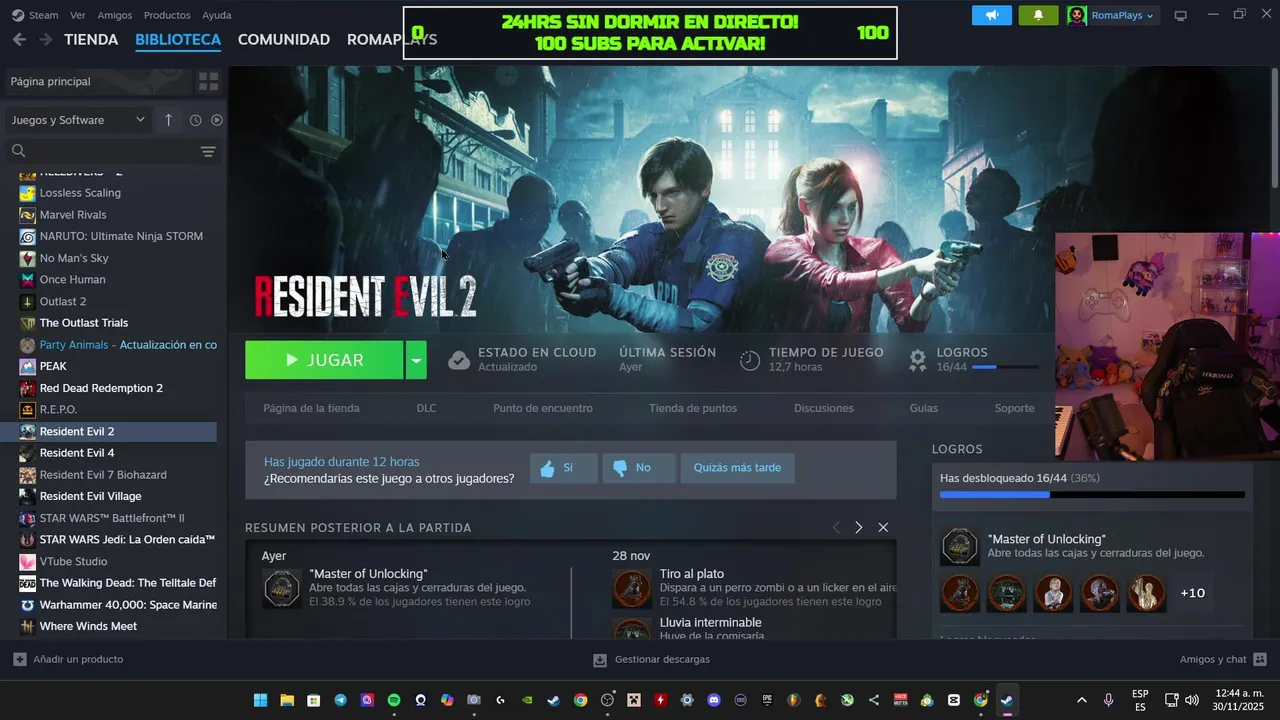Open Gestionar descargas
The width and height of the screenshot is (1280, 720).
point(651,659)
